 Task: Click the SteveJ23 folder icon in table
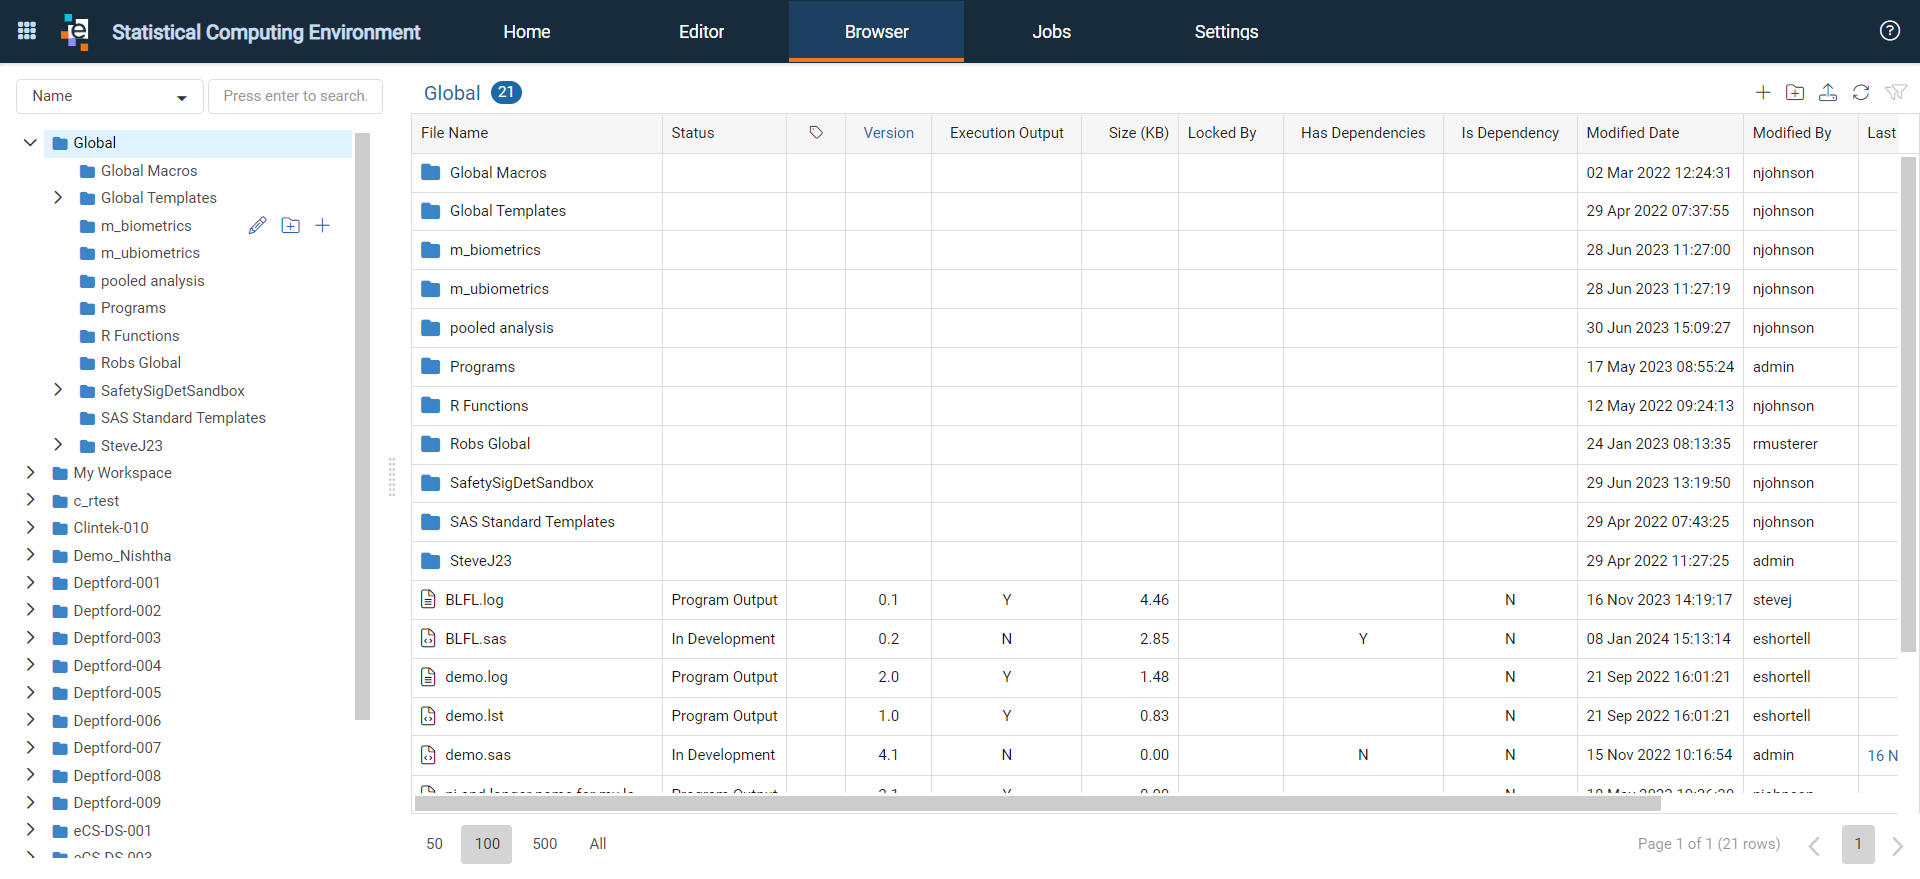pyautogui.click(x=431, y=561)
